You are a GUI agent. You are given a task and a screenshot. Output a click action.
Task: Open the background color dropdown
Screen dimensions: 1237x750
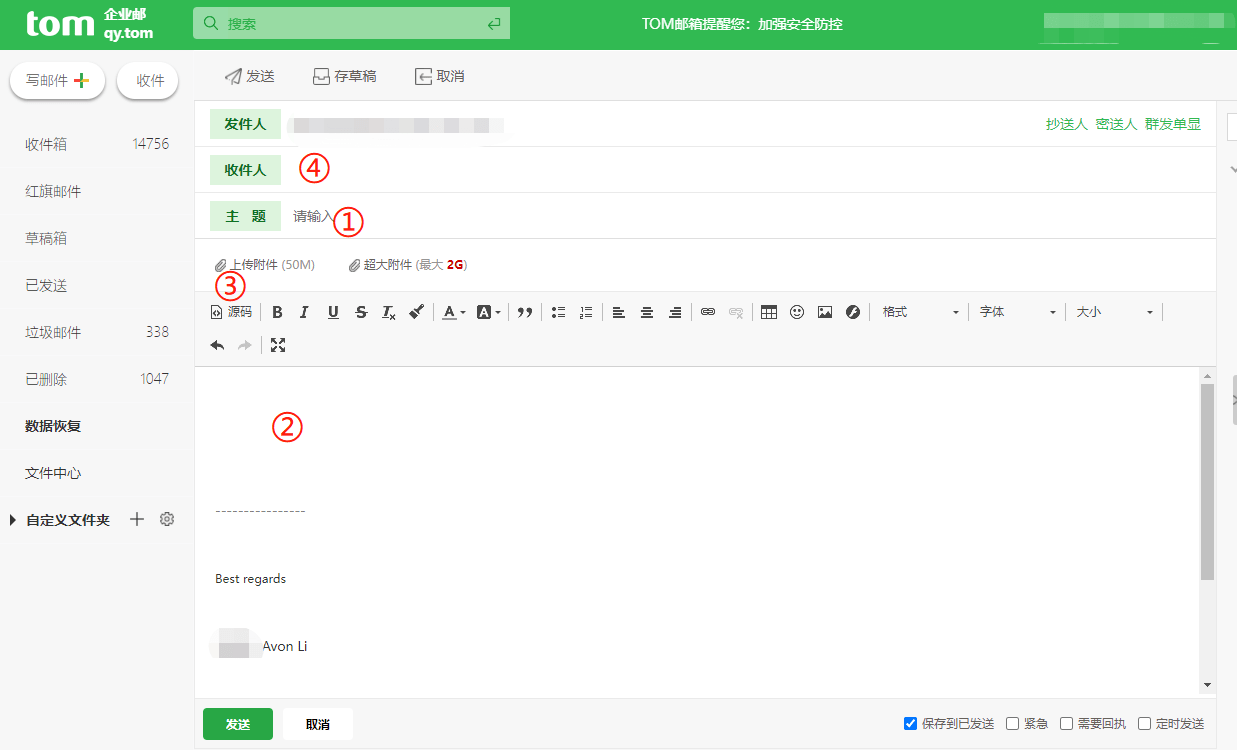pyautogui.click(x=488, y=312)
